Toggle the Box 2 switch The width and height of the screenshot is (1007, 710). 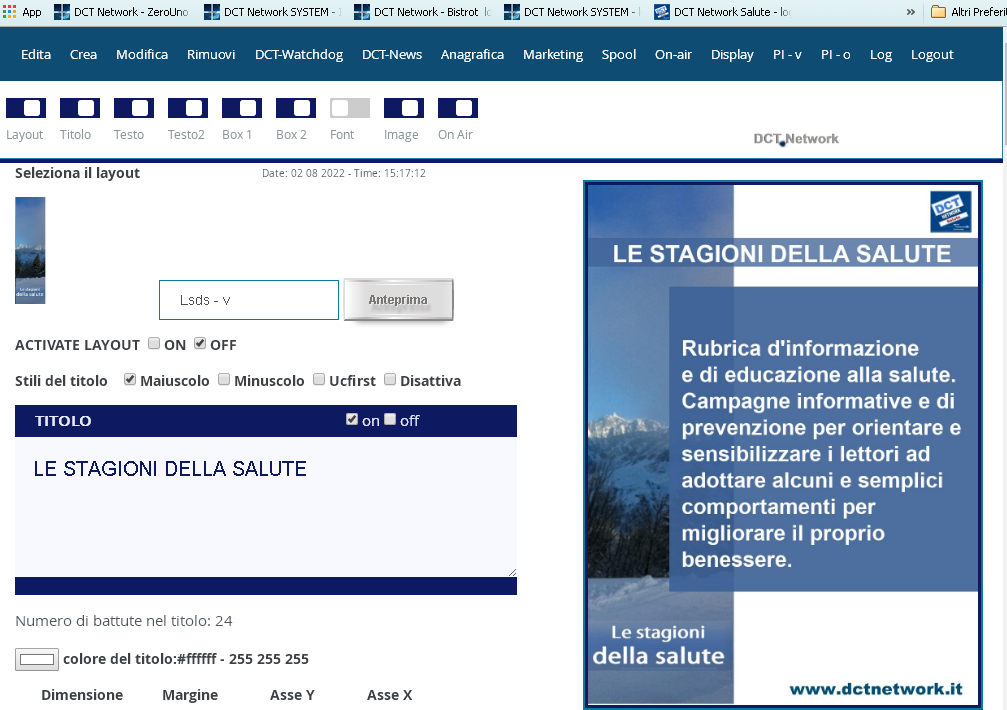(295, 108)
